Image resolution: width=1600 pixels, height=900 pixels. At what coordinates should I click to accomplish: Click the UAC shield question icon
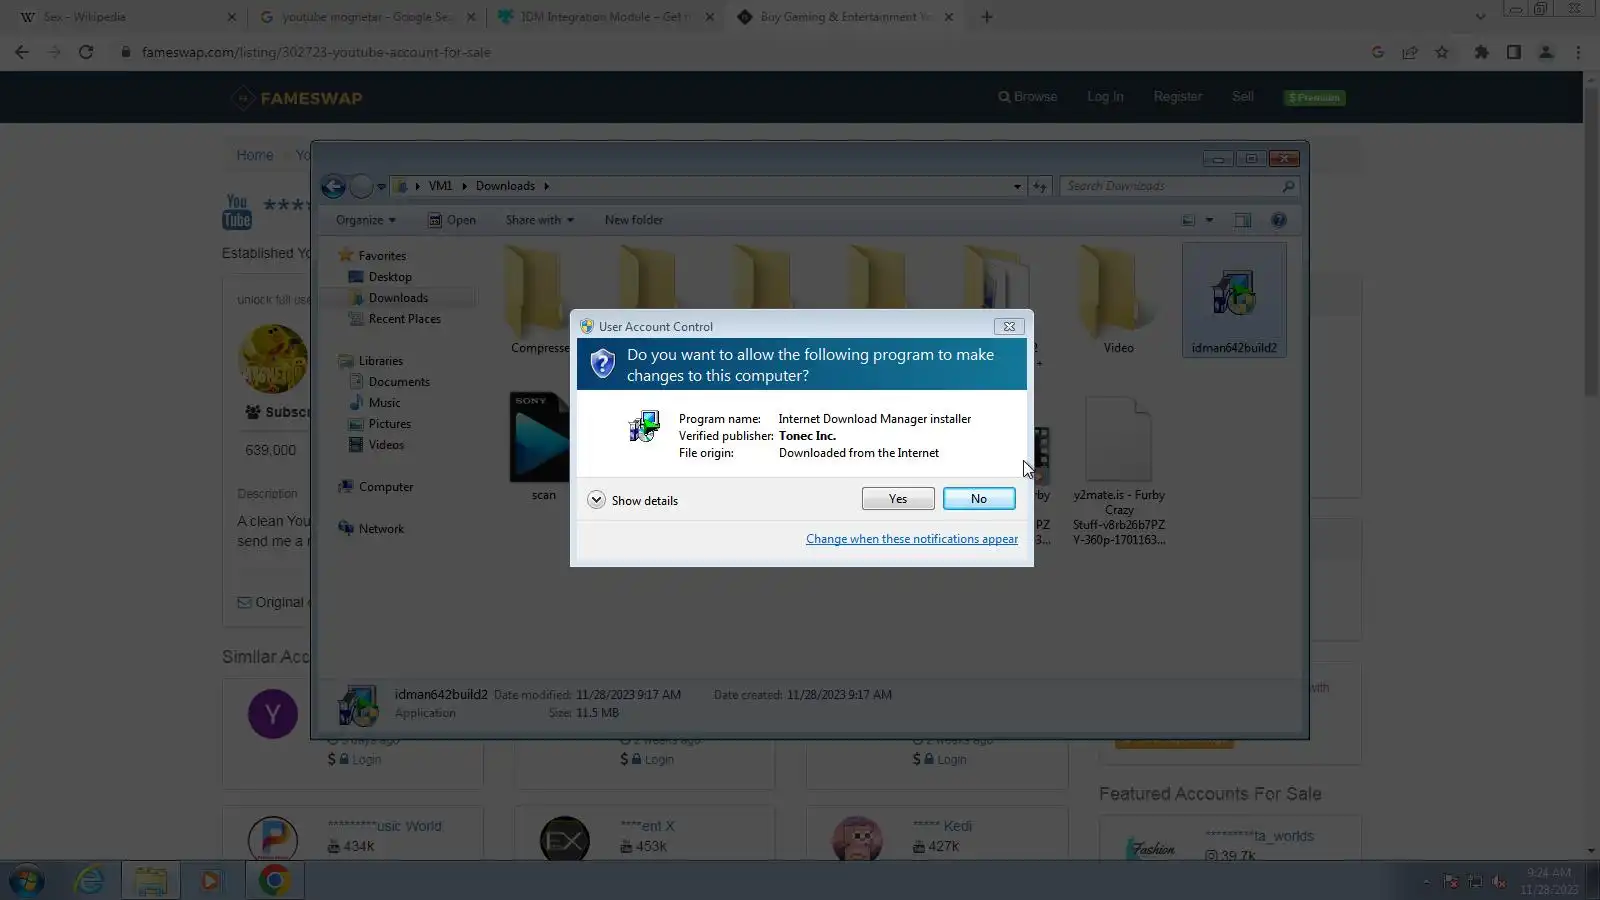[602, 363]
